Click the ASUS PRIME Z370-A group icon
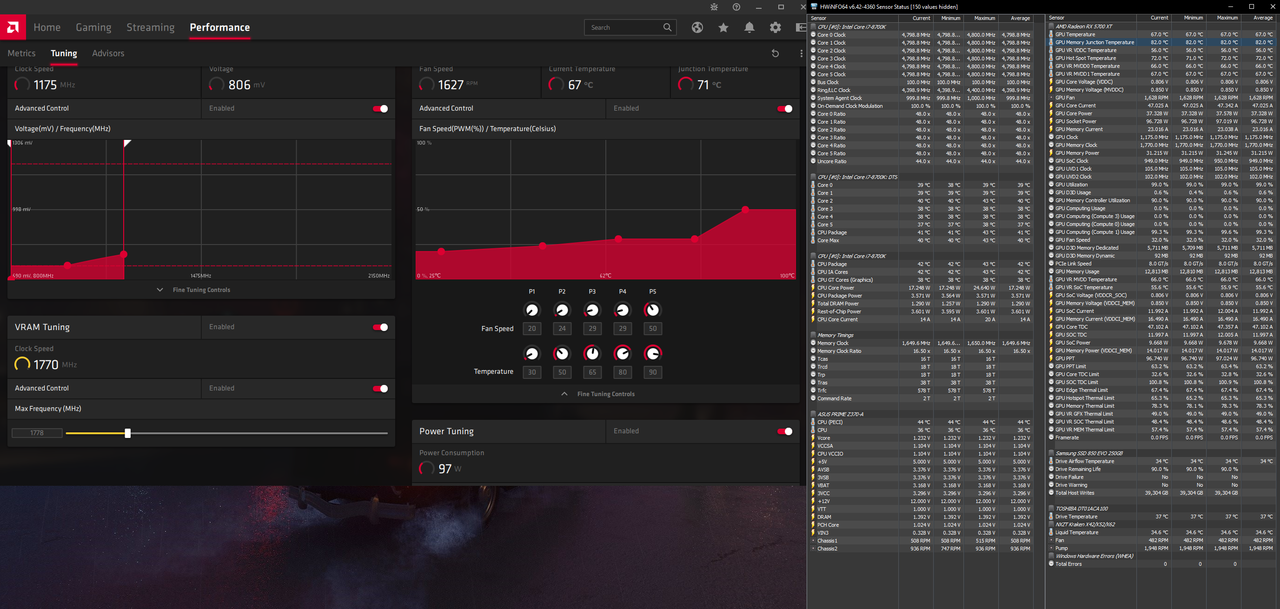Screen dimensions: 1280x609 click(813, 414)
